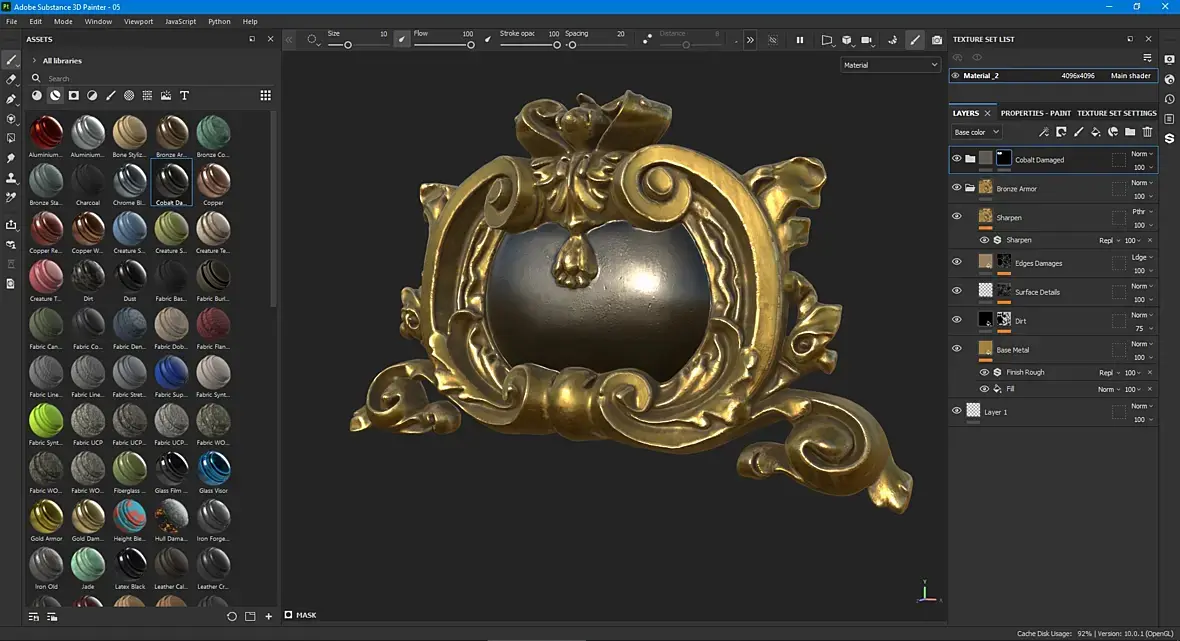Select the Cobalt Damaged material thumbnail
This screenshot has height=641, width=1180.
point(171,181)
